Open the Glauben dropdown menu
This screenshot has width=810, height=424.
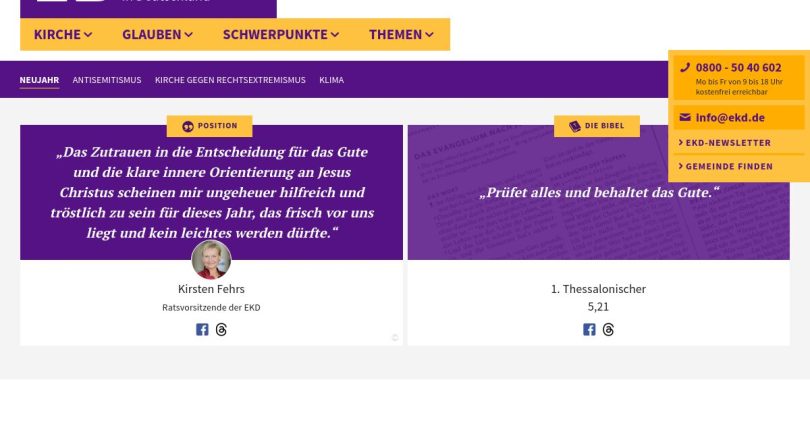tap(157, 34)
